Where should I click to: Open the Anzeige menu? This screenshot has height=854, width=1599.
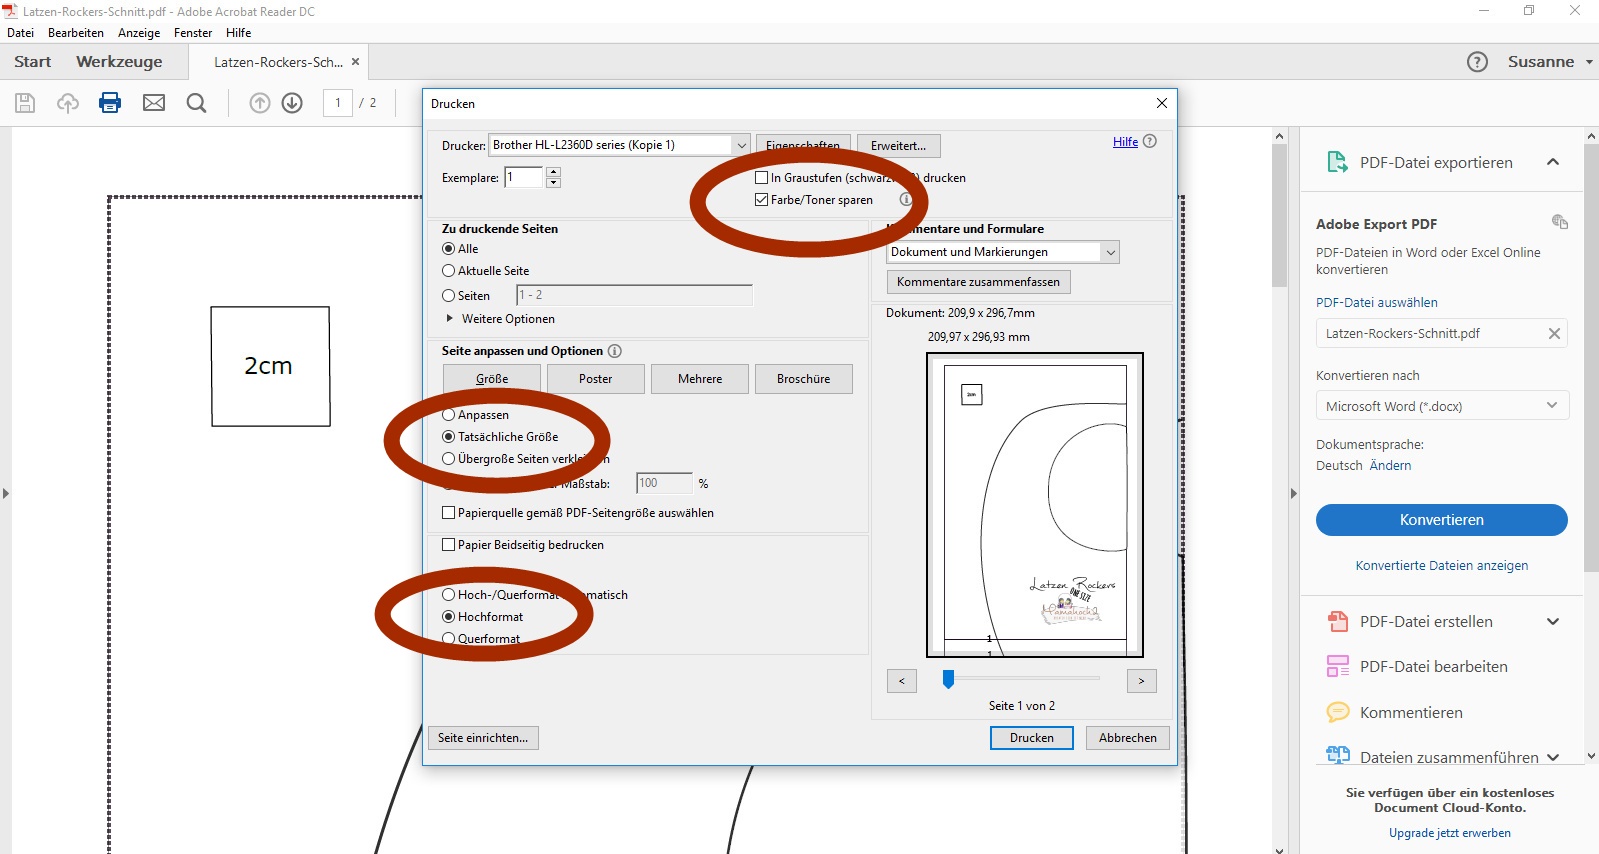click(139, 33)
